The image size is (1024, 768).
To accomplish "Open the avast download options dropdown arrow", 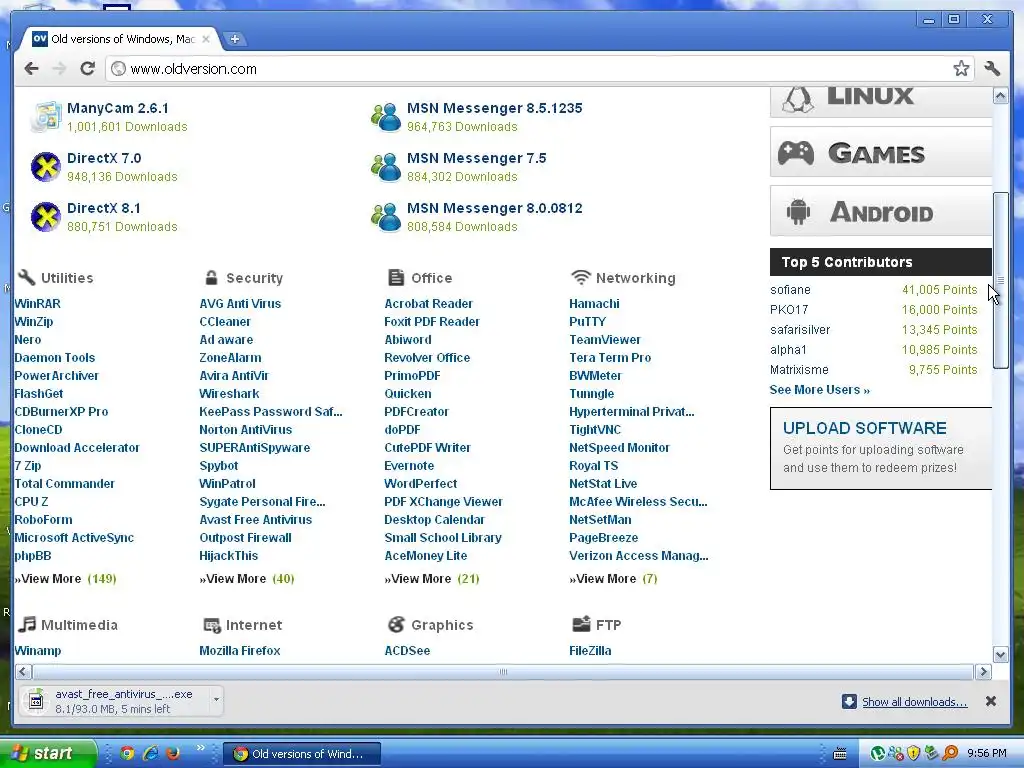I will click(x=216, y=700).
